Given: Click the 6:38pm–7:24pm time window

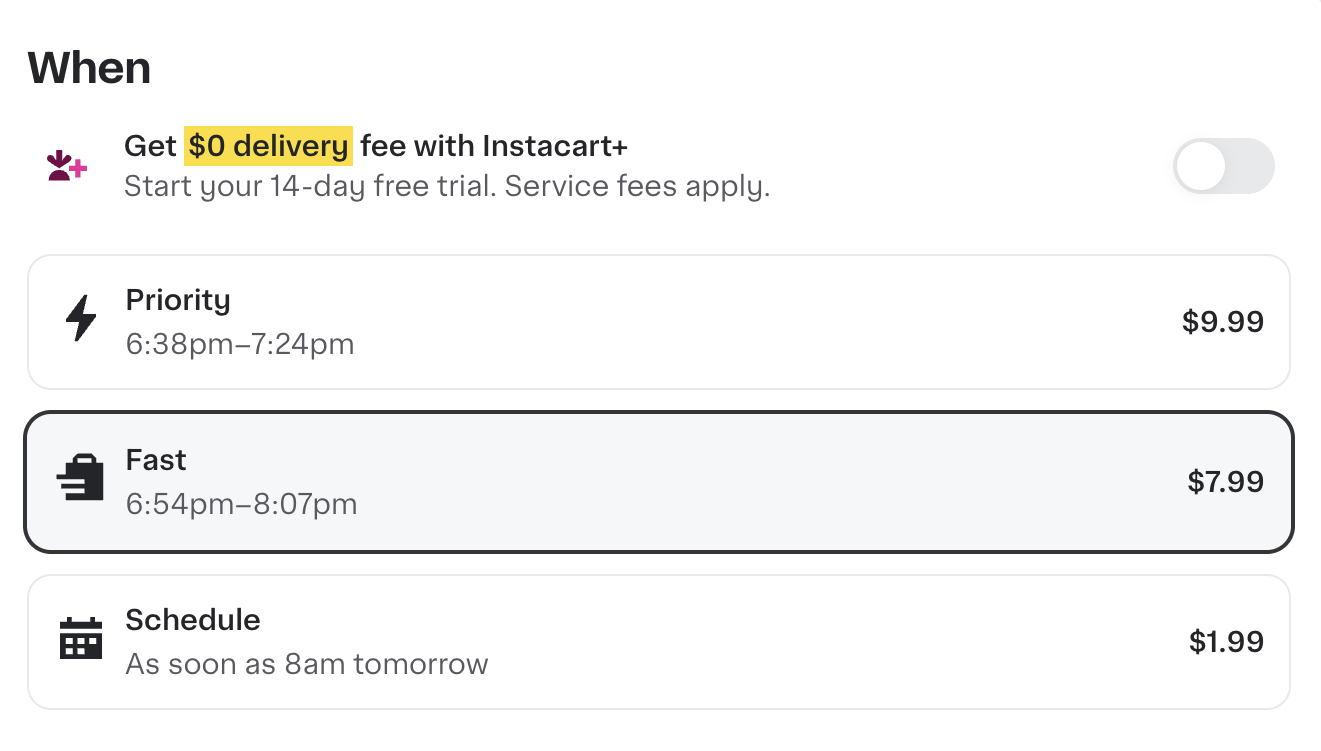Looking at the screenshot, I should click(x=240, y=344).
